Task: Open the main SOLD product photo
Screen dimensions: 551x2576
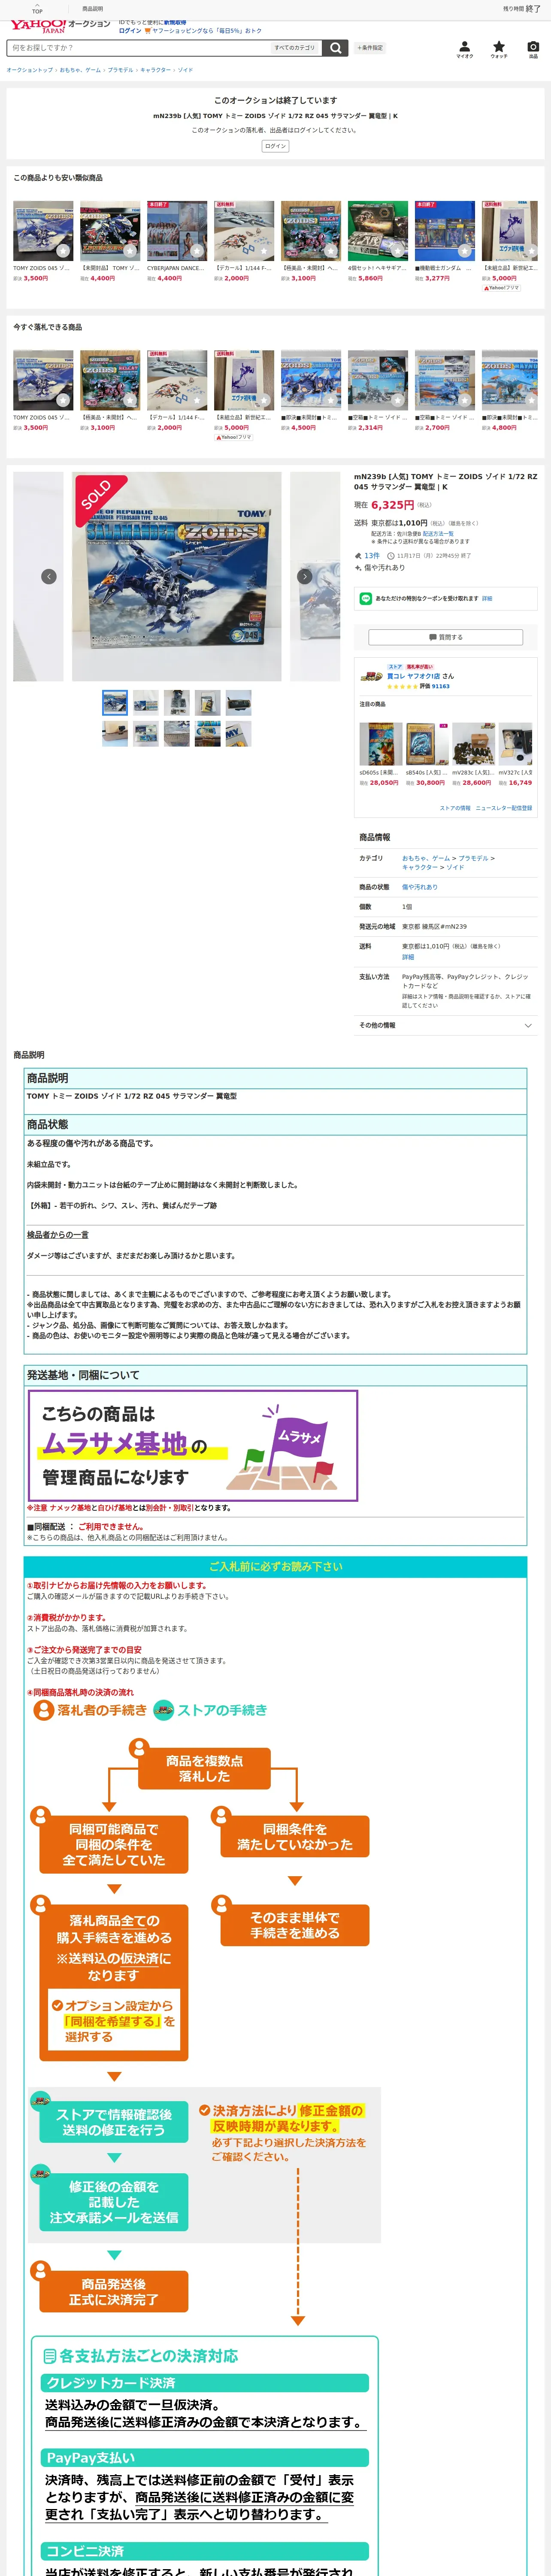Action: (x=176, y=576)
